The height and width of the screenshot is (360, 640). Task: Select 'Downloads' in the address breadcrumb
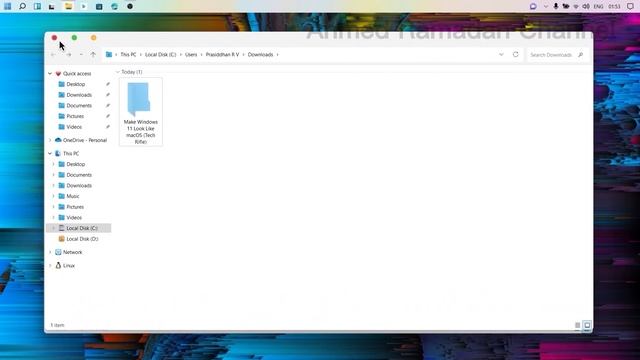click(x=260, y=54)
